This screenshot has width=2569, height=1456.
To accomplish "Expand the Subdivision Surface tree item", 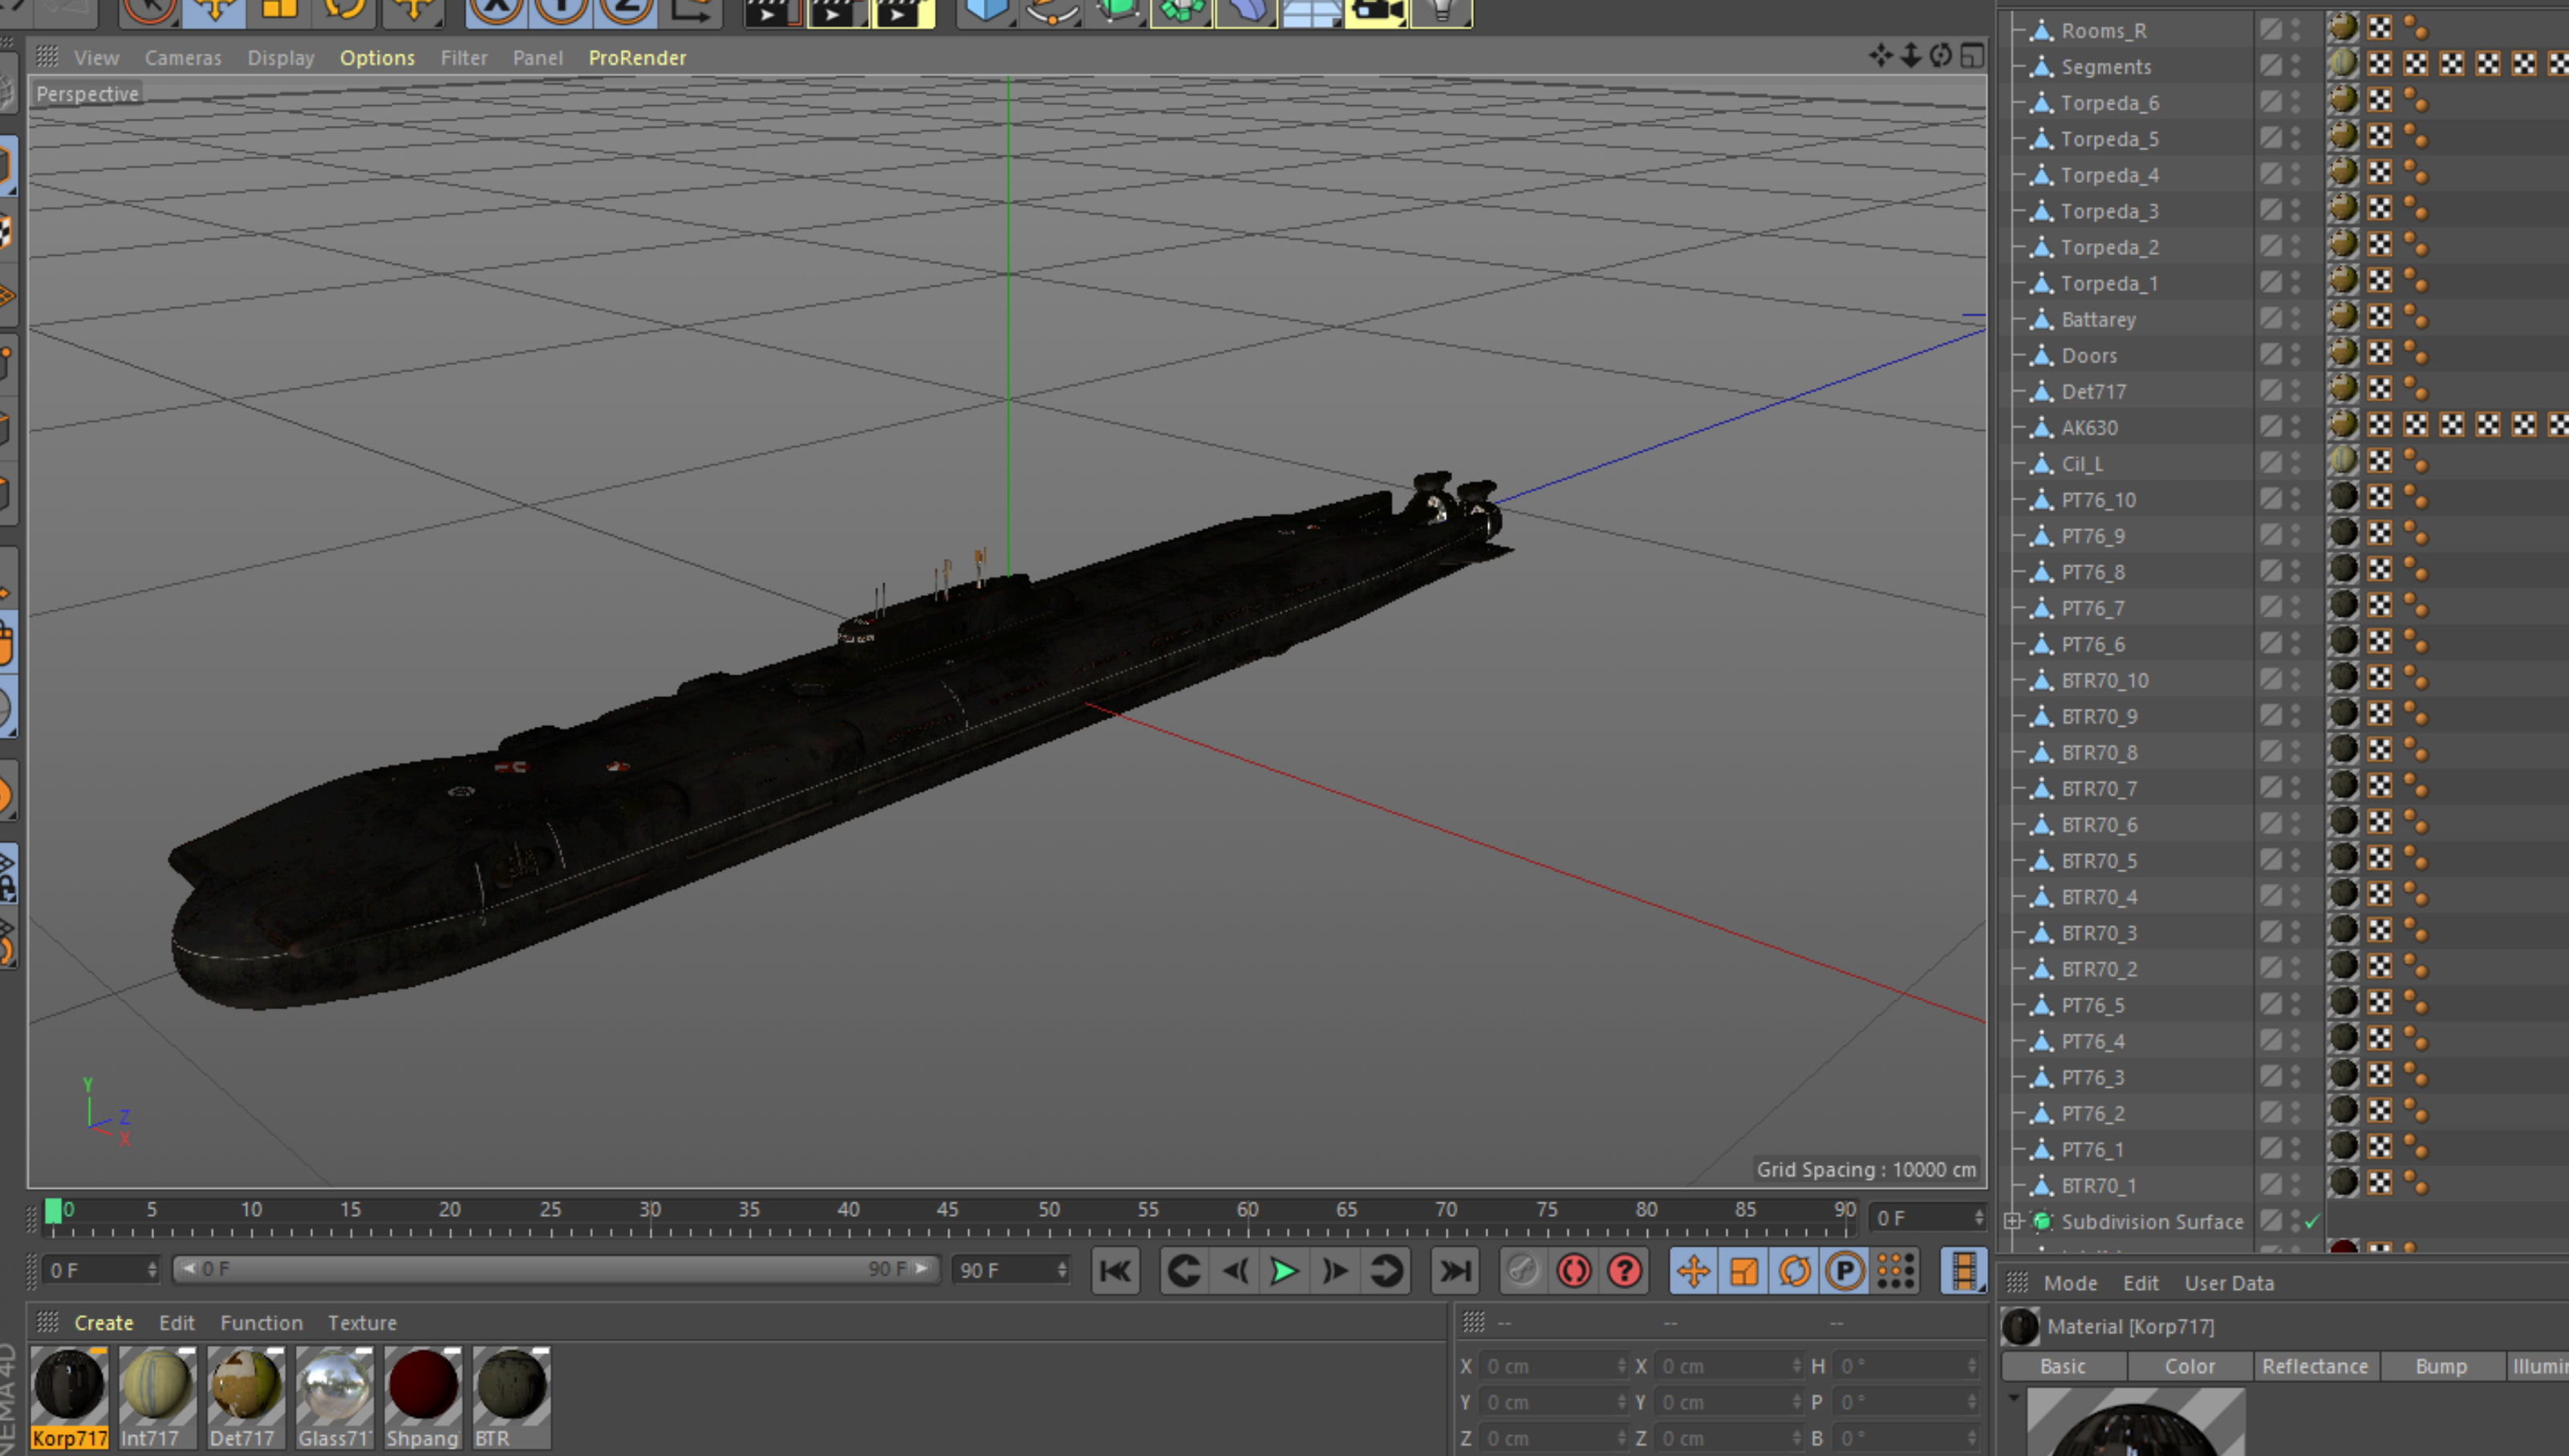I will (x=2013, y=1221).
